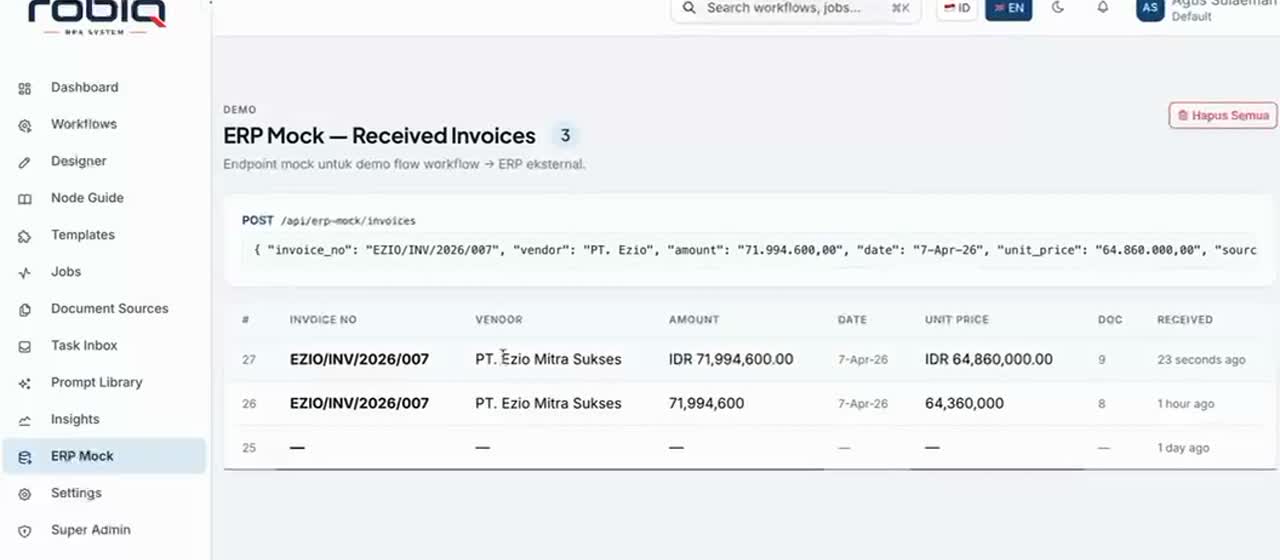The image size is (1280, 560).
Task: Click the search magnifier icon
Action: 689,8
